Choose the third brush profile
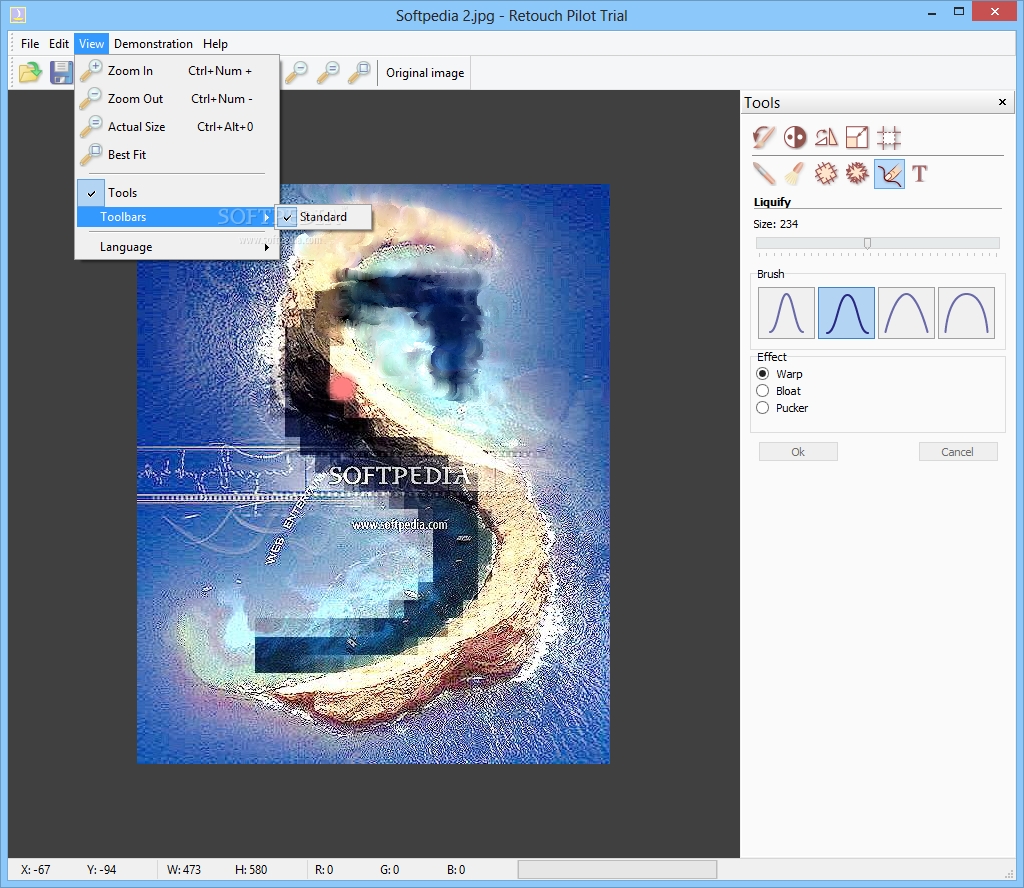Screen dimensions: 1024x888 tap(906, 313)
